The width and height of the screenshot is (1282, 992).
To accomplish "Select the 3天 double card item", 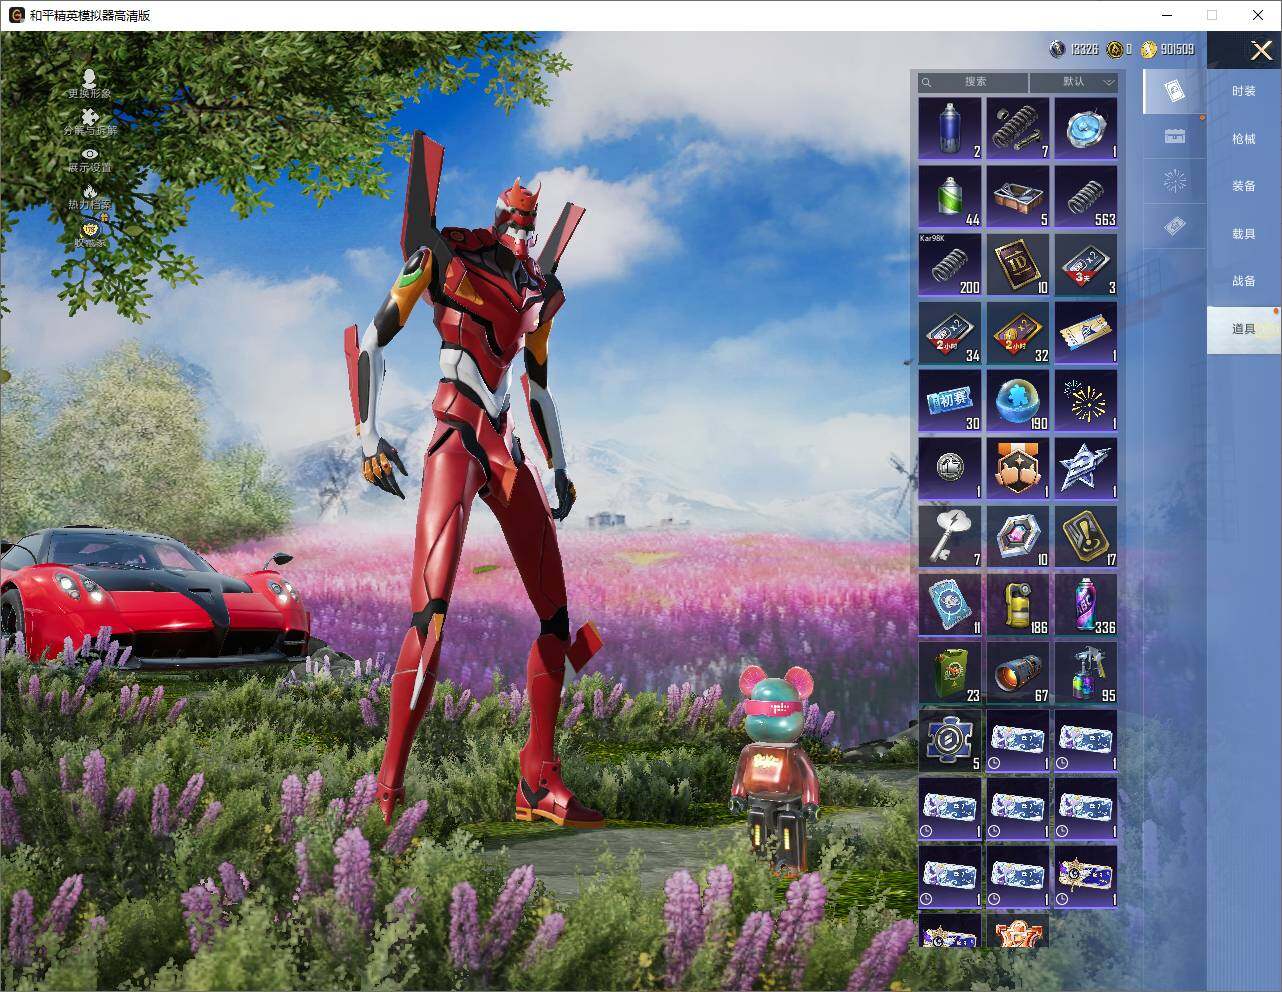I will [x=1086, y=264].
